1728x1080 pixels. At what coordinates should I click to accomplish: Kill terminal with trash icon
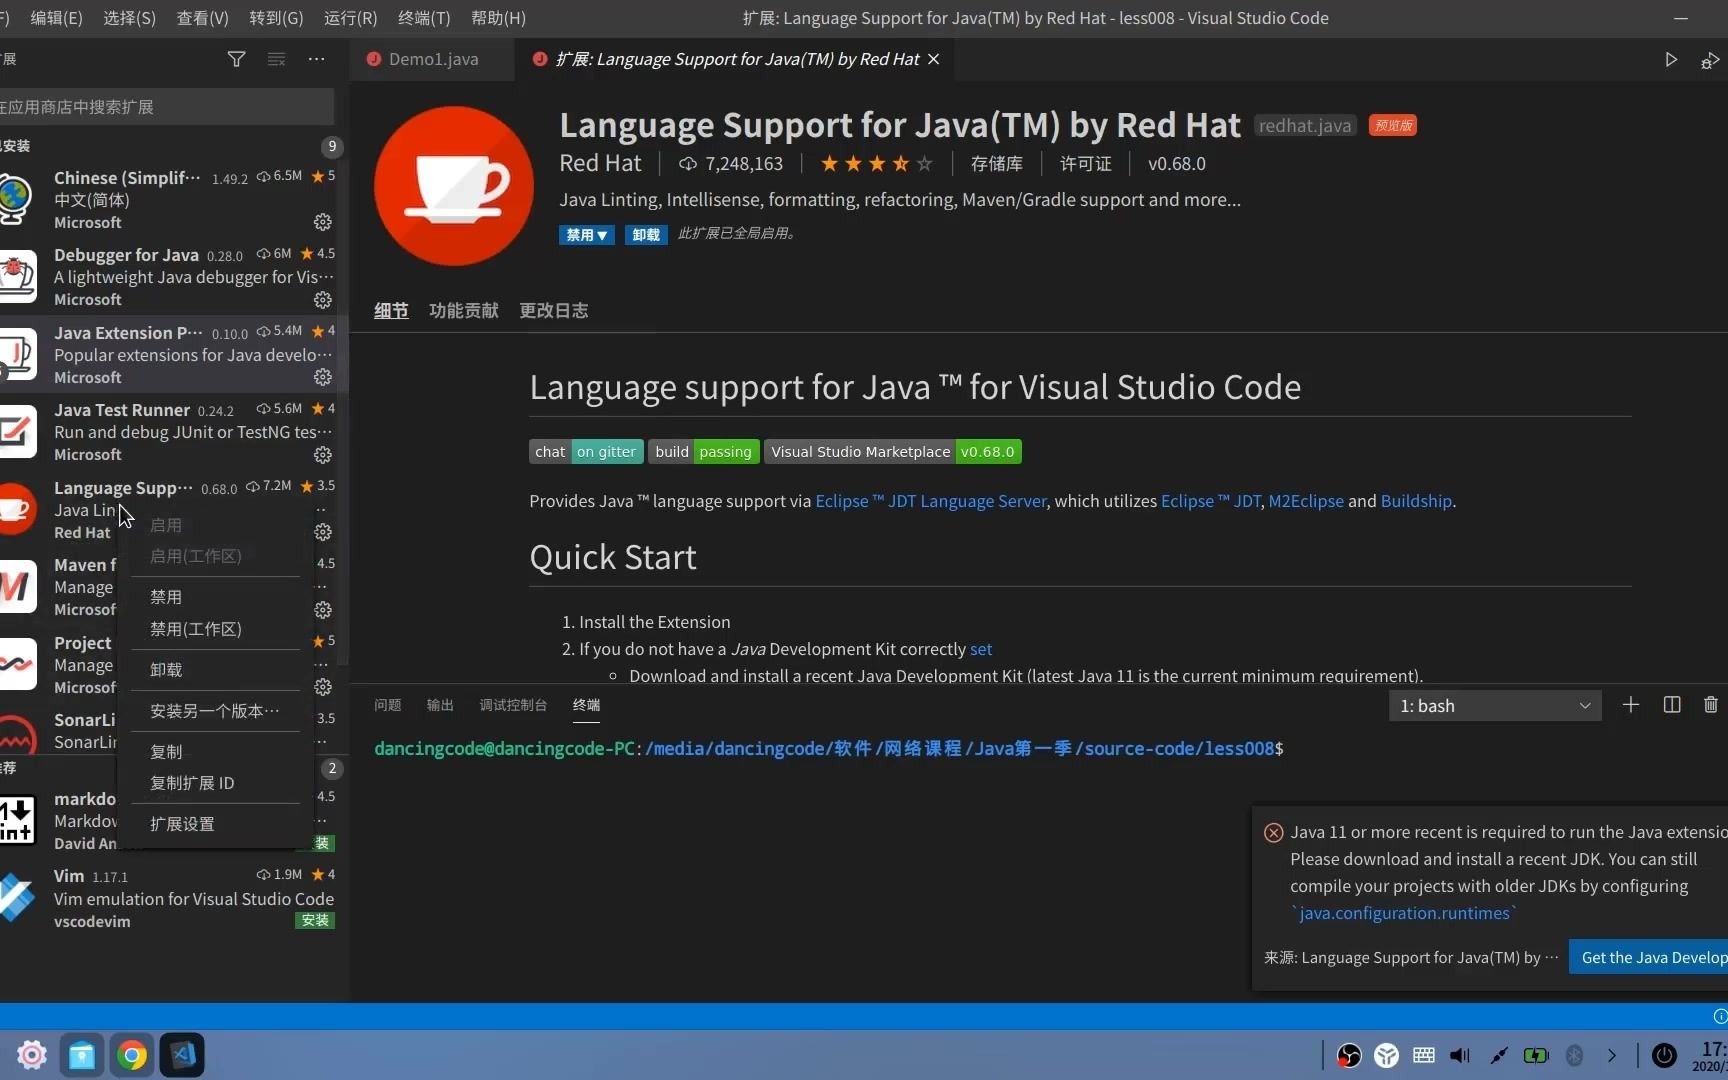[x=1711, y=705]
